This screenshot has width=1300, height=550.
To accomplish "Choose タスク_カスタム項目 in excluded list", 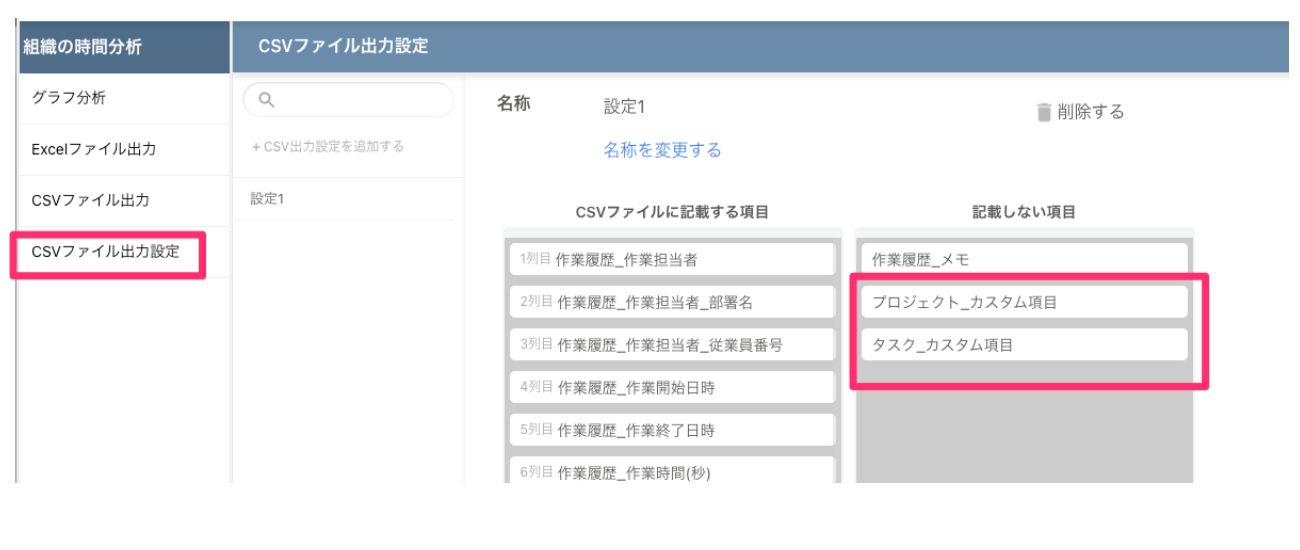I will [x=1024, y=345].
